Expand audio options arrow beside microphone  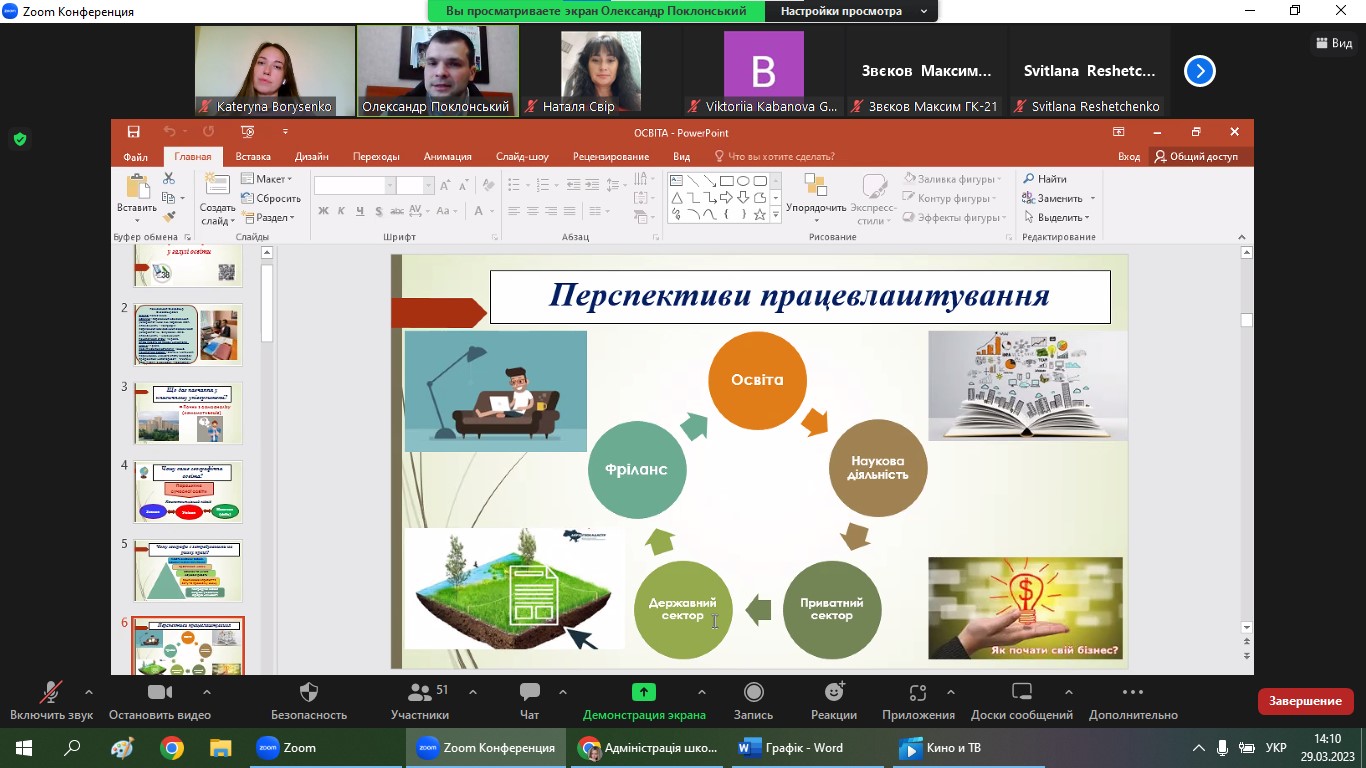(x=89, y=692)
